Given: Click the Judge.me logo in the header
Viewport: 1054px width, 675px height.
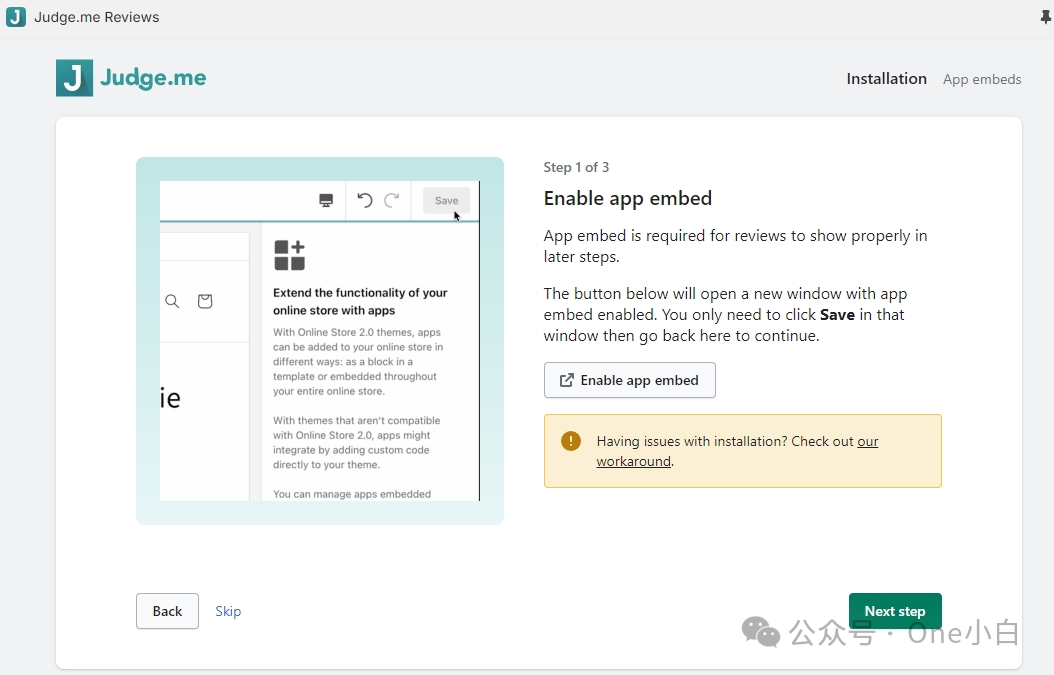Looking at the screenshot, I should 131,78.
